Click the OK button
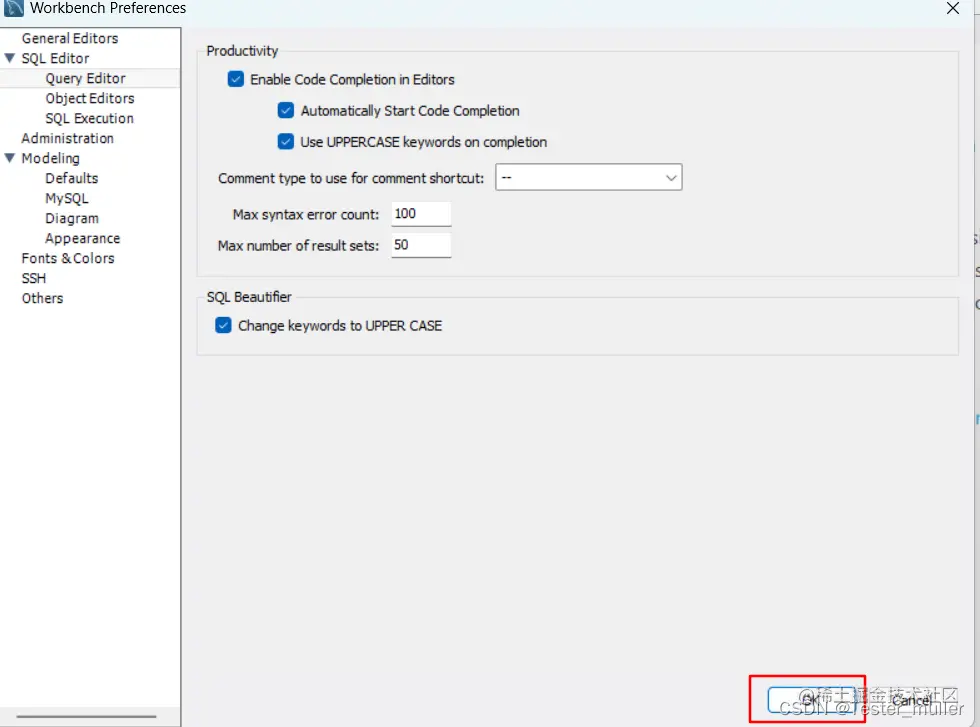Viewport: 980px width, 727px height. 810,700
